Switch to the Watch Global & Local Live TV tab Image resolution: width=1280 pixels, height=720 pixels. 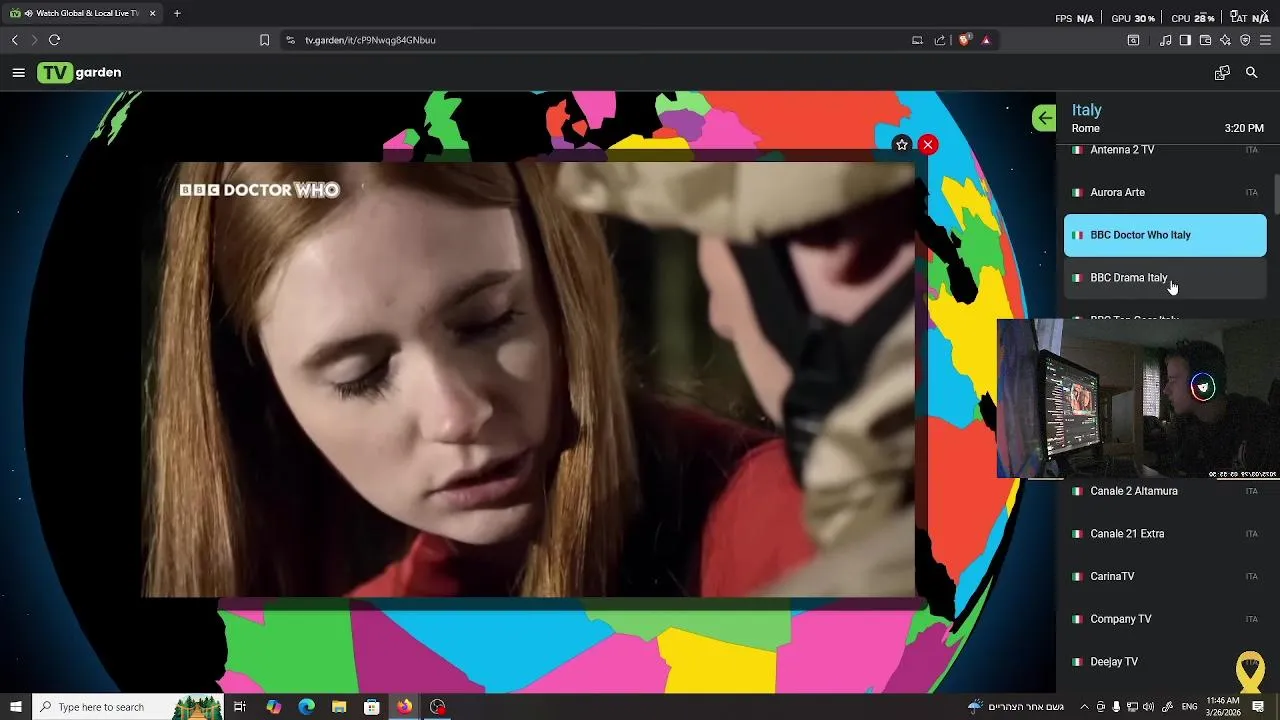(82, 14)
